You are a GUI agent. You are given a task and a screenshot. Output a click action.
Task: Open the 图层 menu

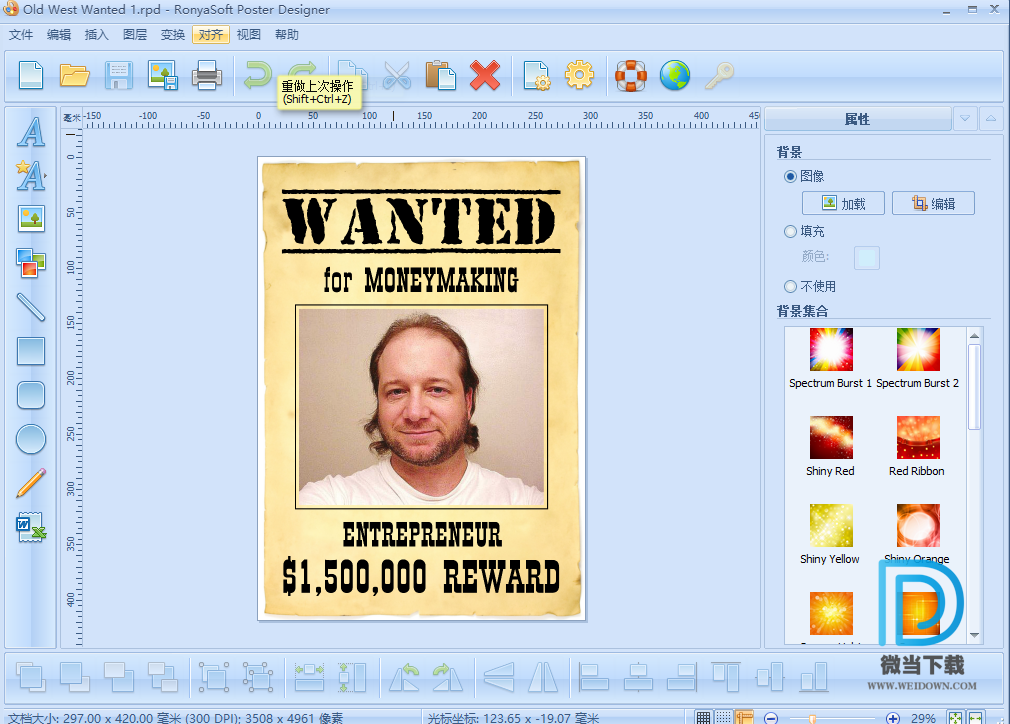click(x=135, y=35)
